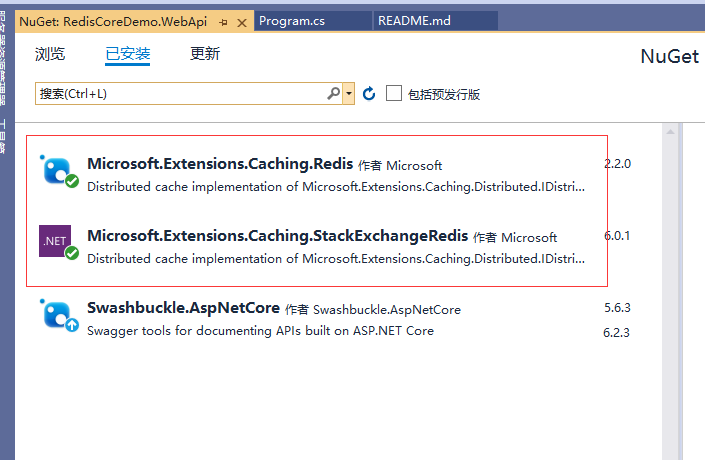Click Microsoft.Extensions.Caching.Redis package icon
This screenshot has width=705, height=460.
coord(59,171)
